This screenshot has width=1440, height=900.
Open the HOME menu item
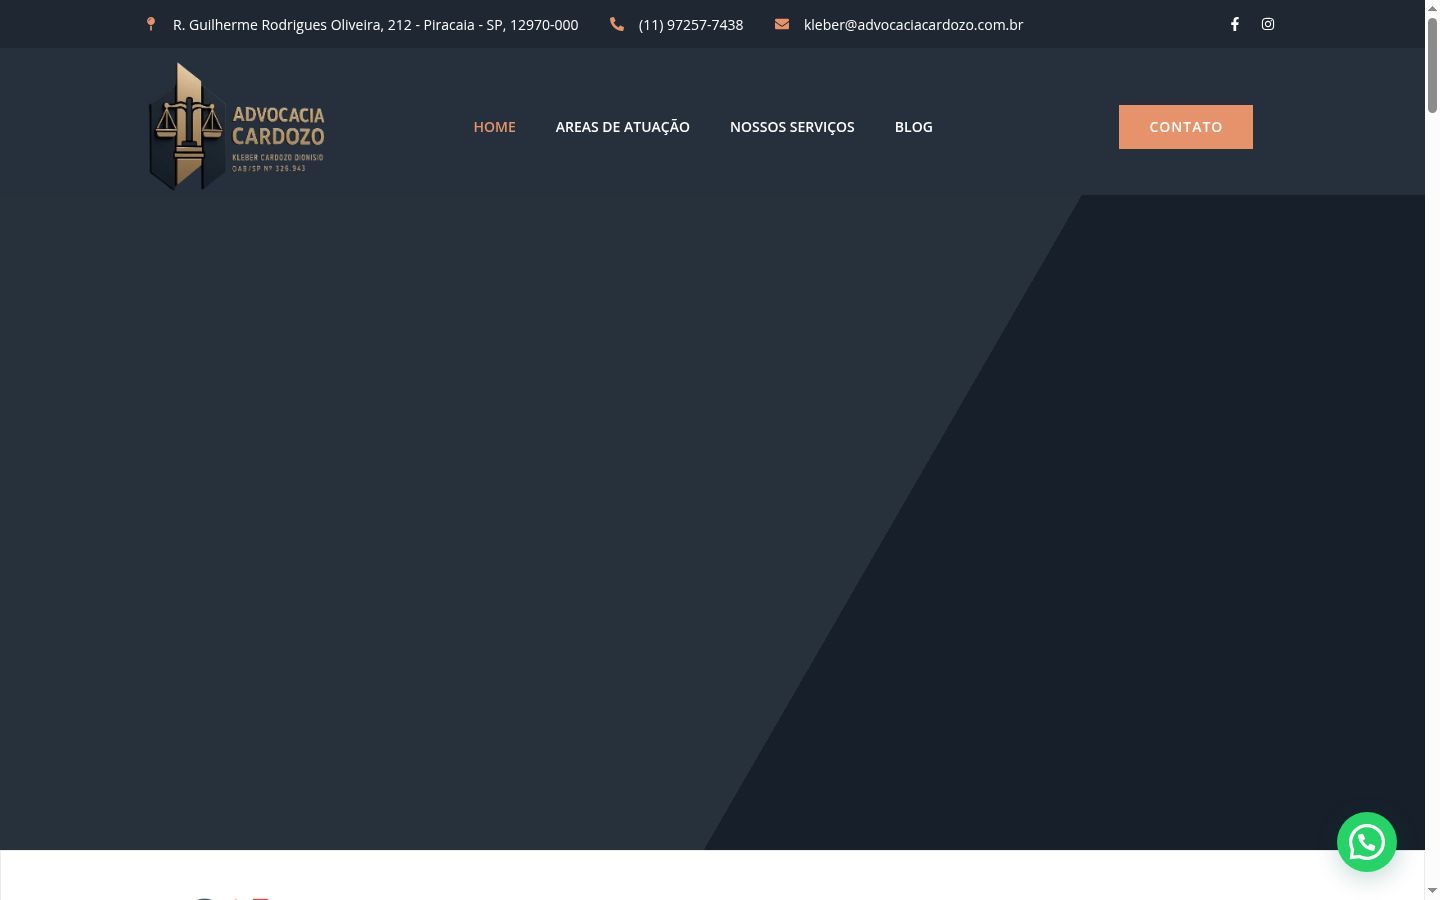pos(494,127)
